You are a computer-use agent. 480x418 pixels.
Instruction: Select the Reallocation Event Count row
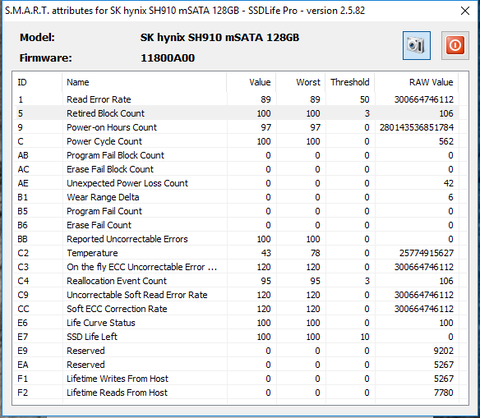(236, 281)
